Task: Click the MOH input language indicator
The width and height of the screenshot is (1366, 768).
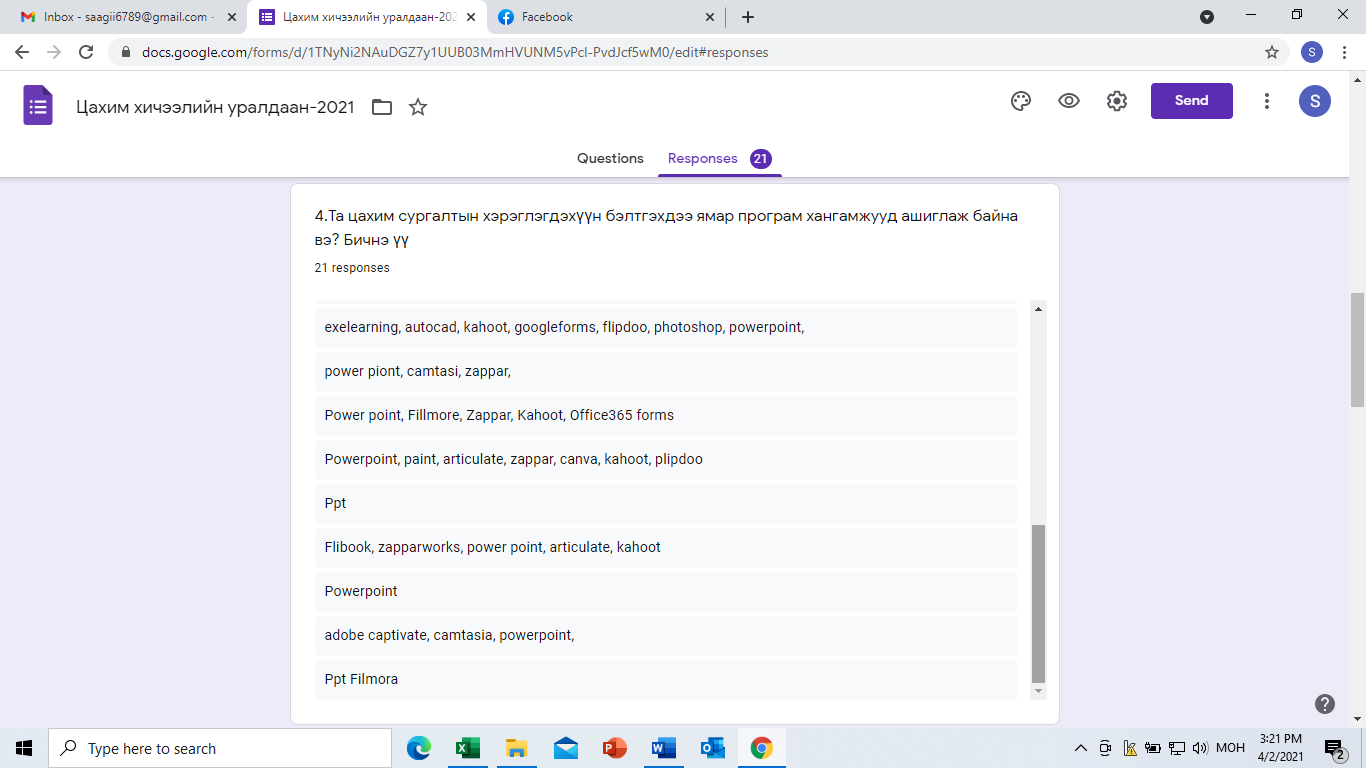Action: click(1230, 748)
